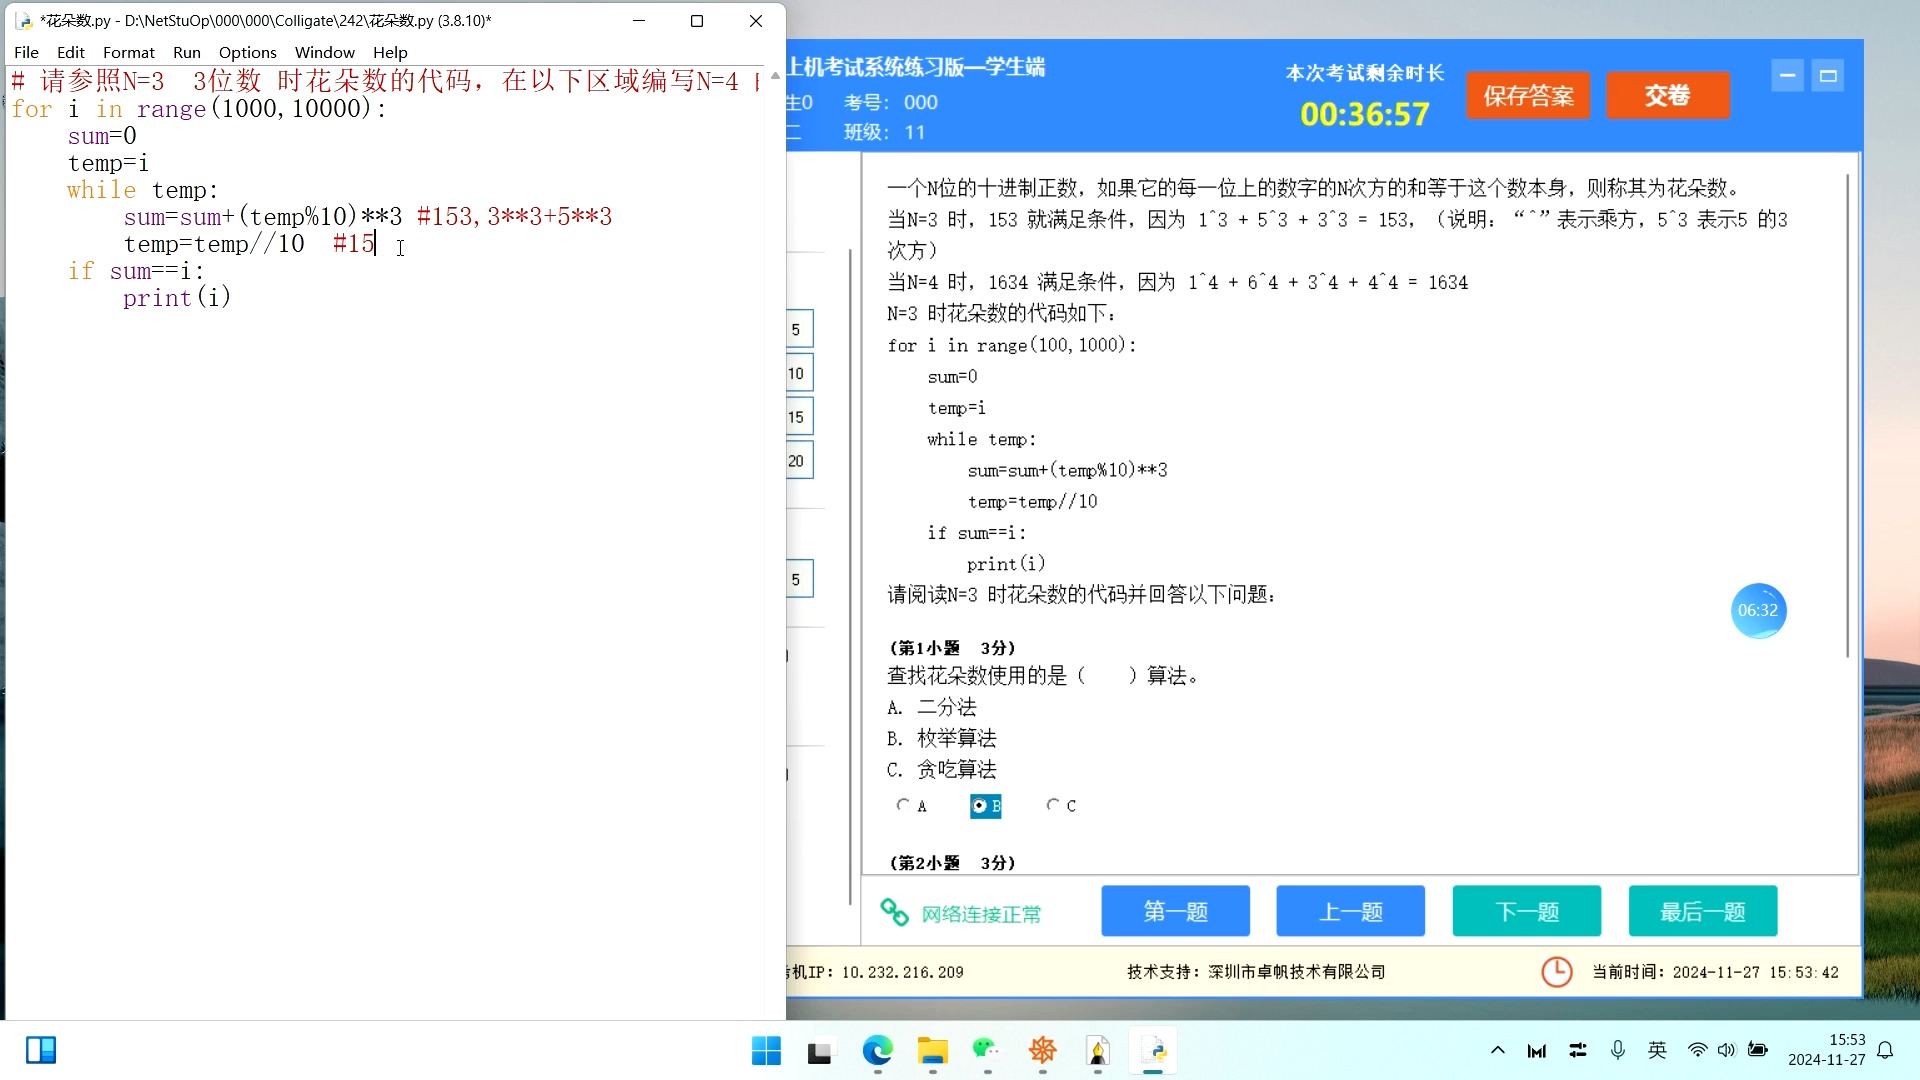Select radio option A for question 1
This screenshot has height=1080, width=1920.
point(904,805)
